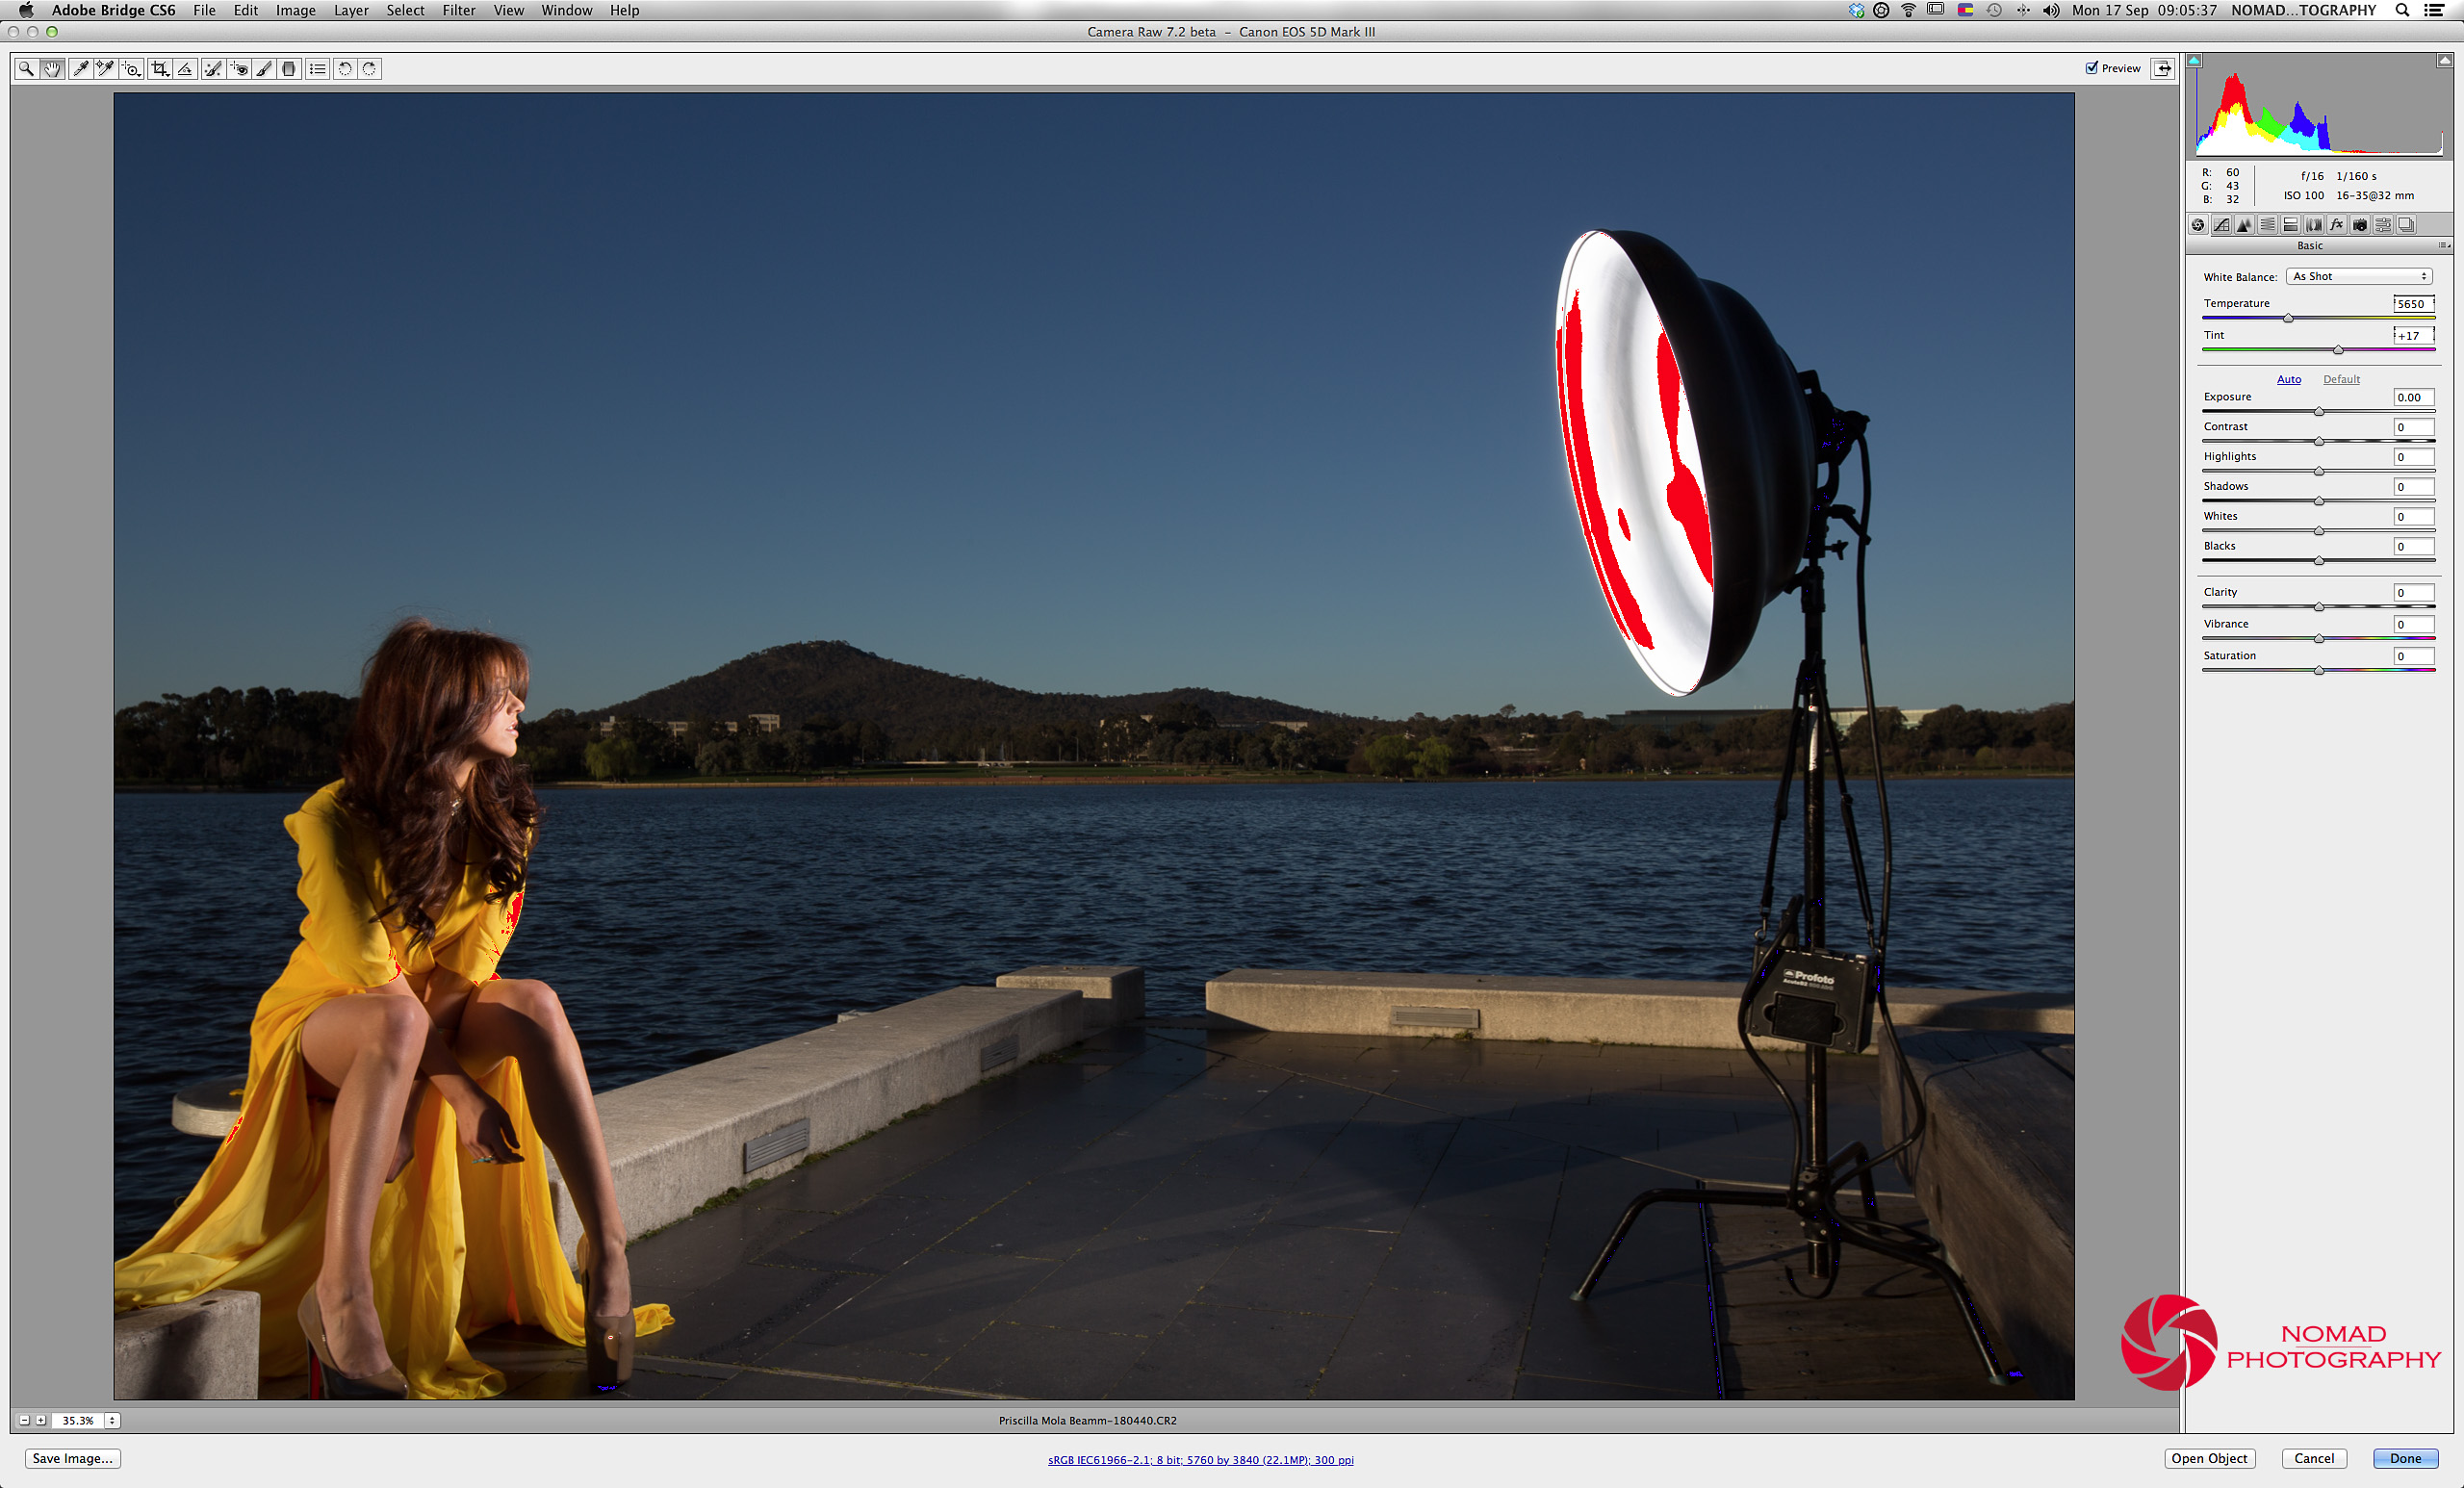Select the White Balance eyedropper tool
The width and height of the screenshot is (2464, 1488).
tap(80, 69)
